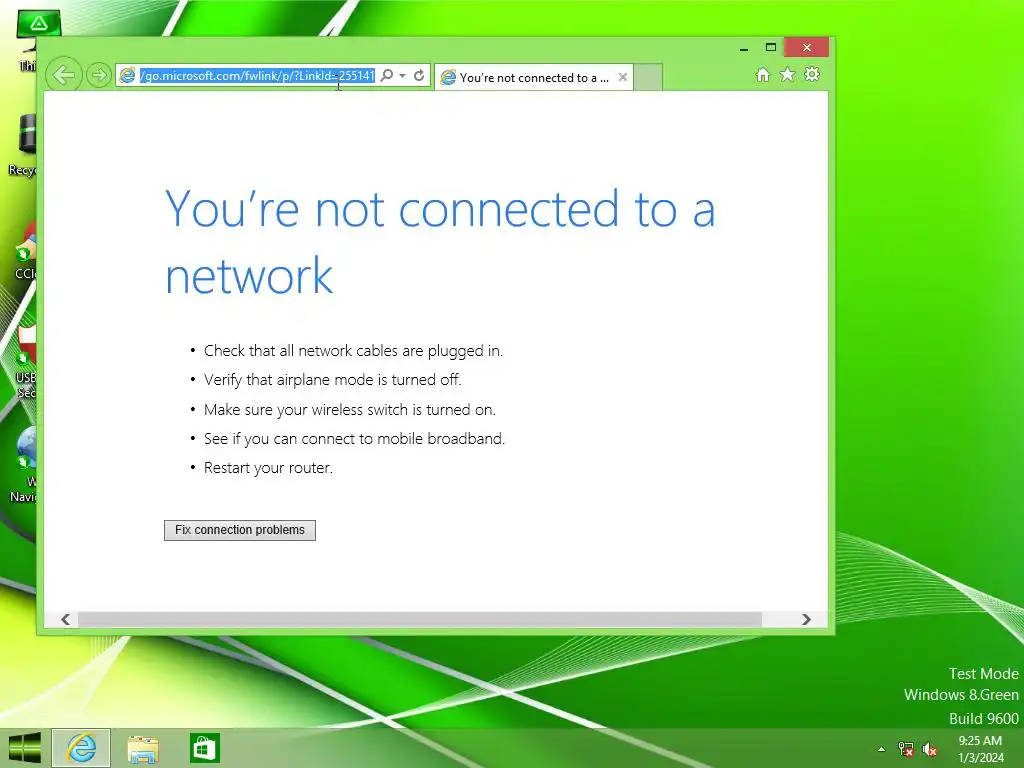
Task: Click the muted volume tray icon
Action: 929,750
